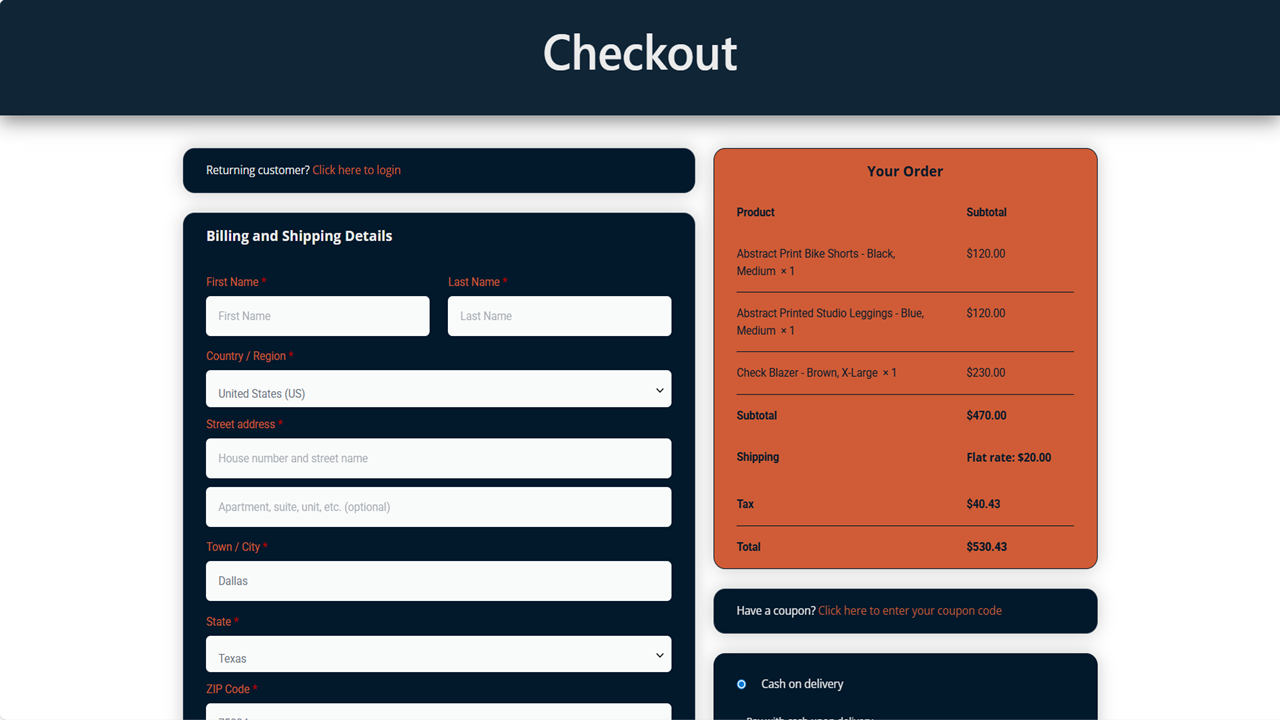This screenshot has width=1280, height=720.
Task: Focus the Last Name input field
Action: click(559, 316)
